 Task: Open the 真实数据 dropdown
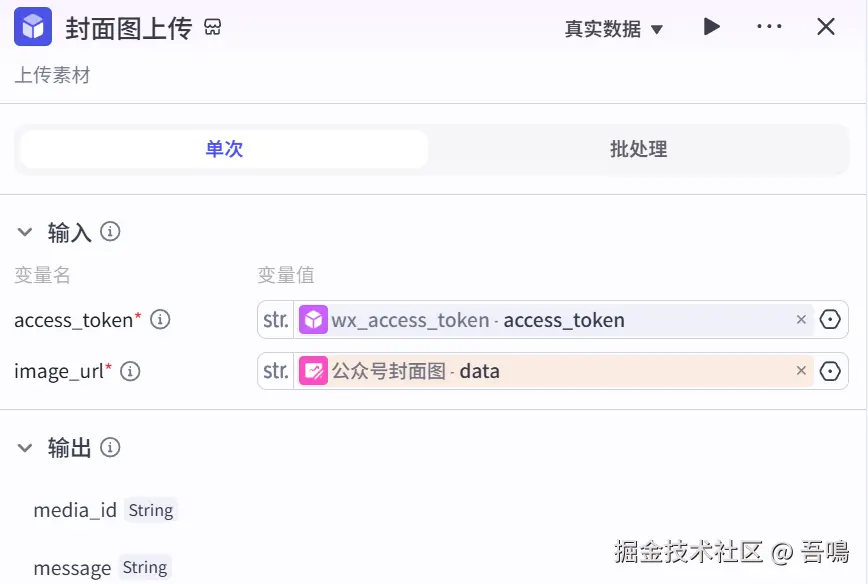click(x=614, y=29)
